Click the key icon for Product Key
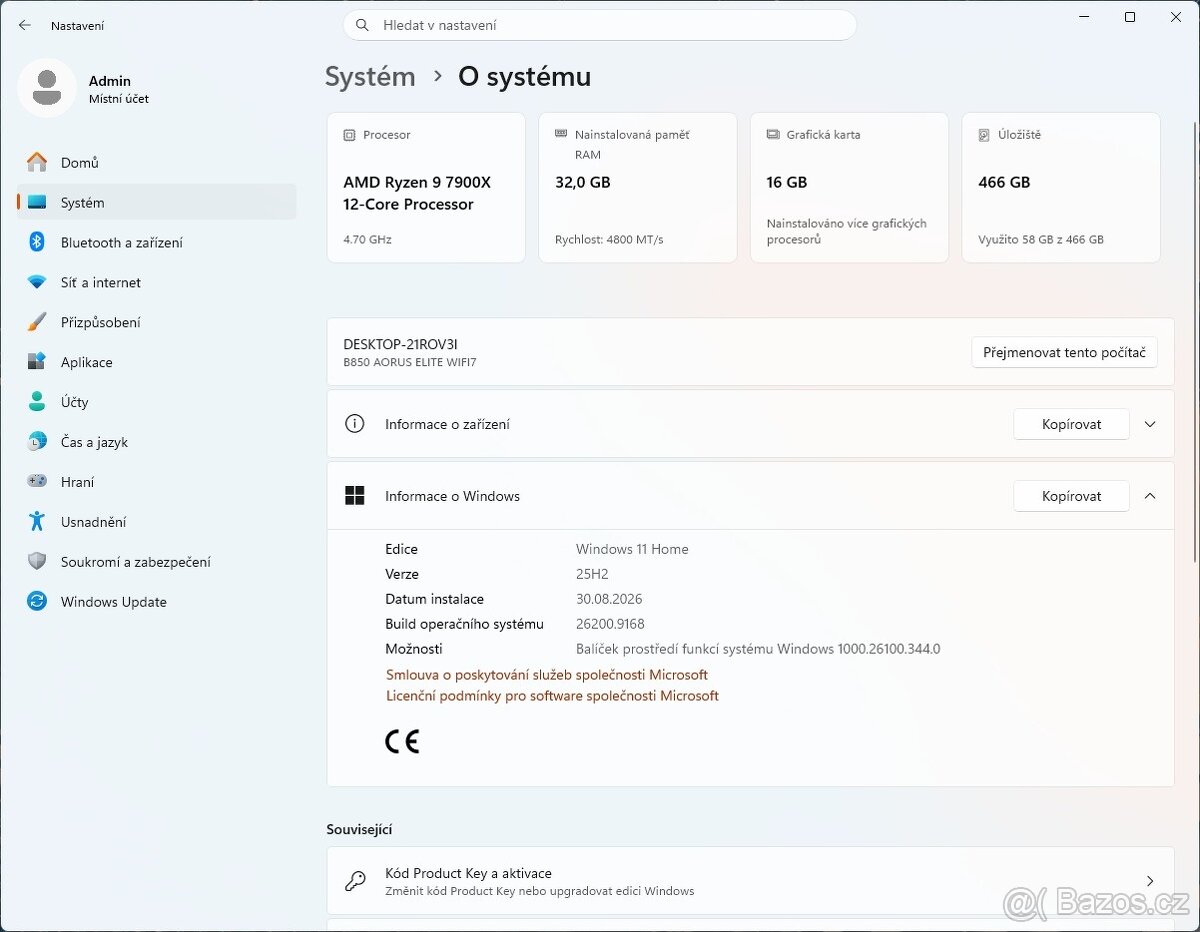Viewport: 1200px width, 932px height. [354, 881]
